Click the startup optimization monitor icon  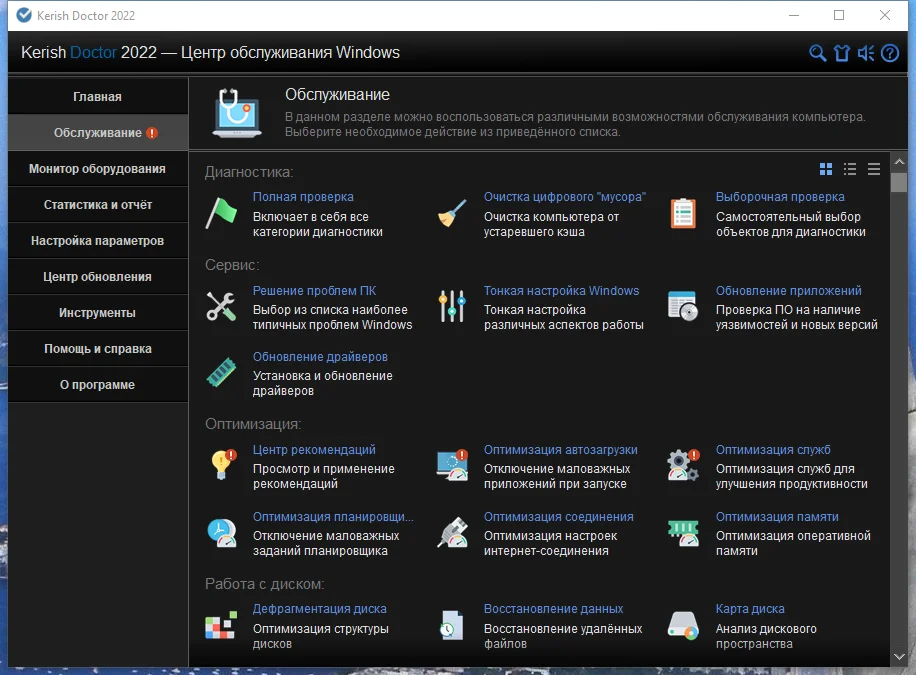453,465
